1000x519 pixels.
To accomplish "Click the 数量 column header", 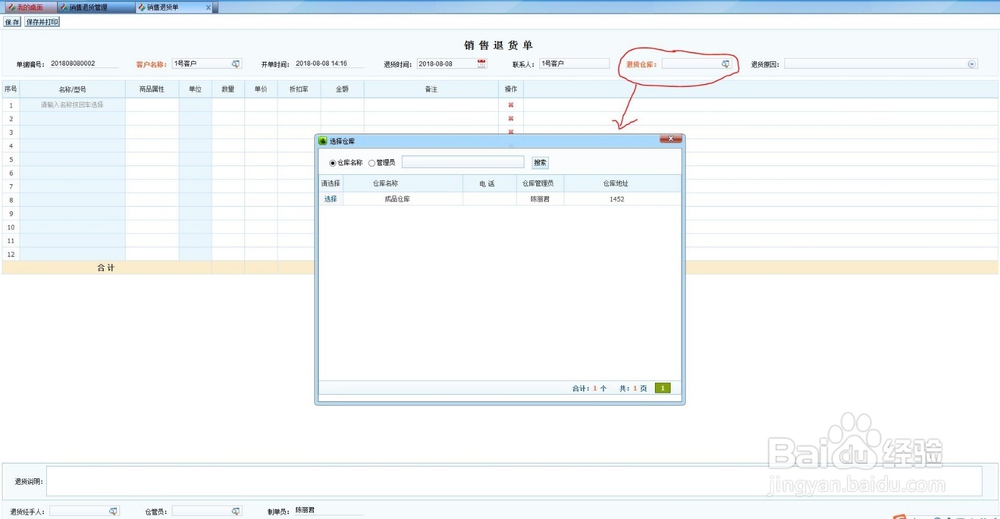I will tap(228, 89).
